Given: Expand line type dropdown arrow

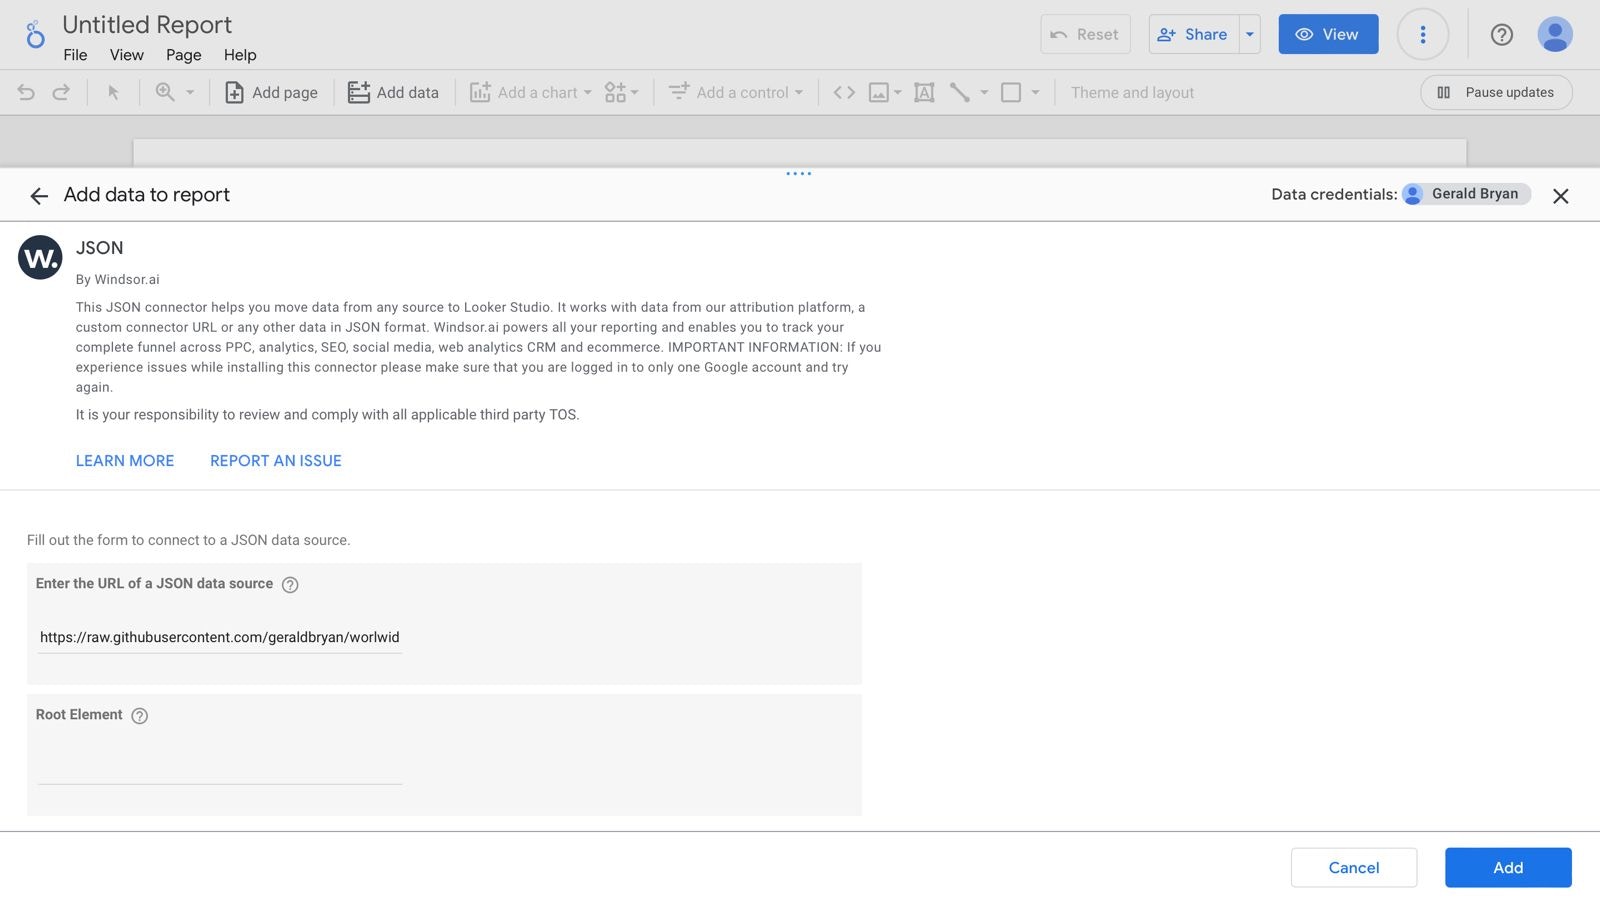Looking at the screenshot, I should 984,92.
